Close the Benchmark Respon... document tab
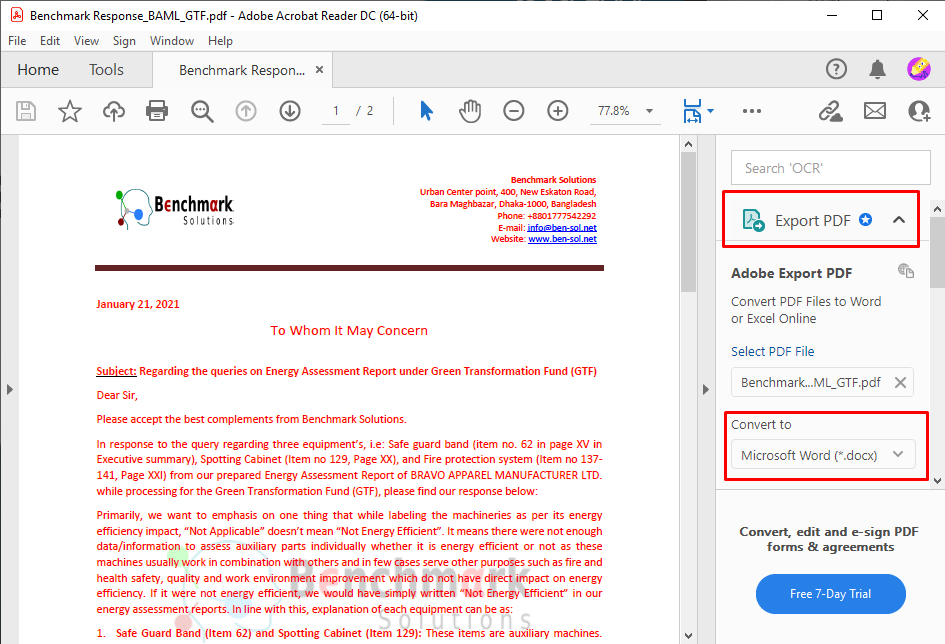Screen dimensions: 945x644 (x=319, y=70)
